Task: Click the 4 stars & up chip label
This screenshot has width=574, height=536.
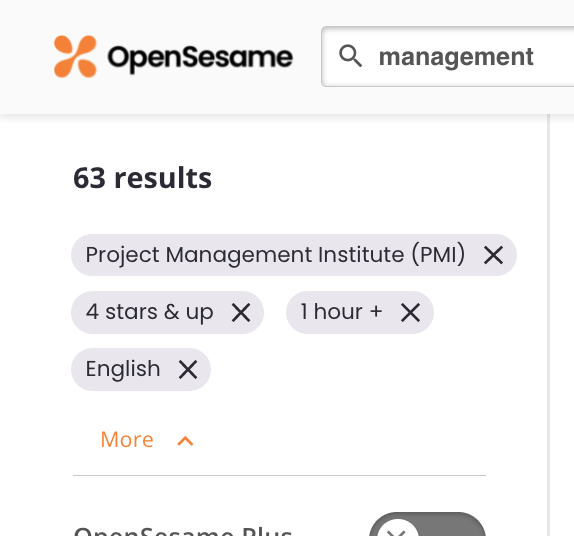Action: (149, 312)
